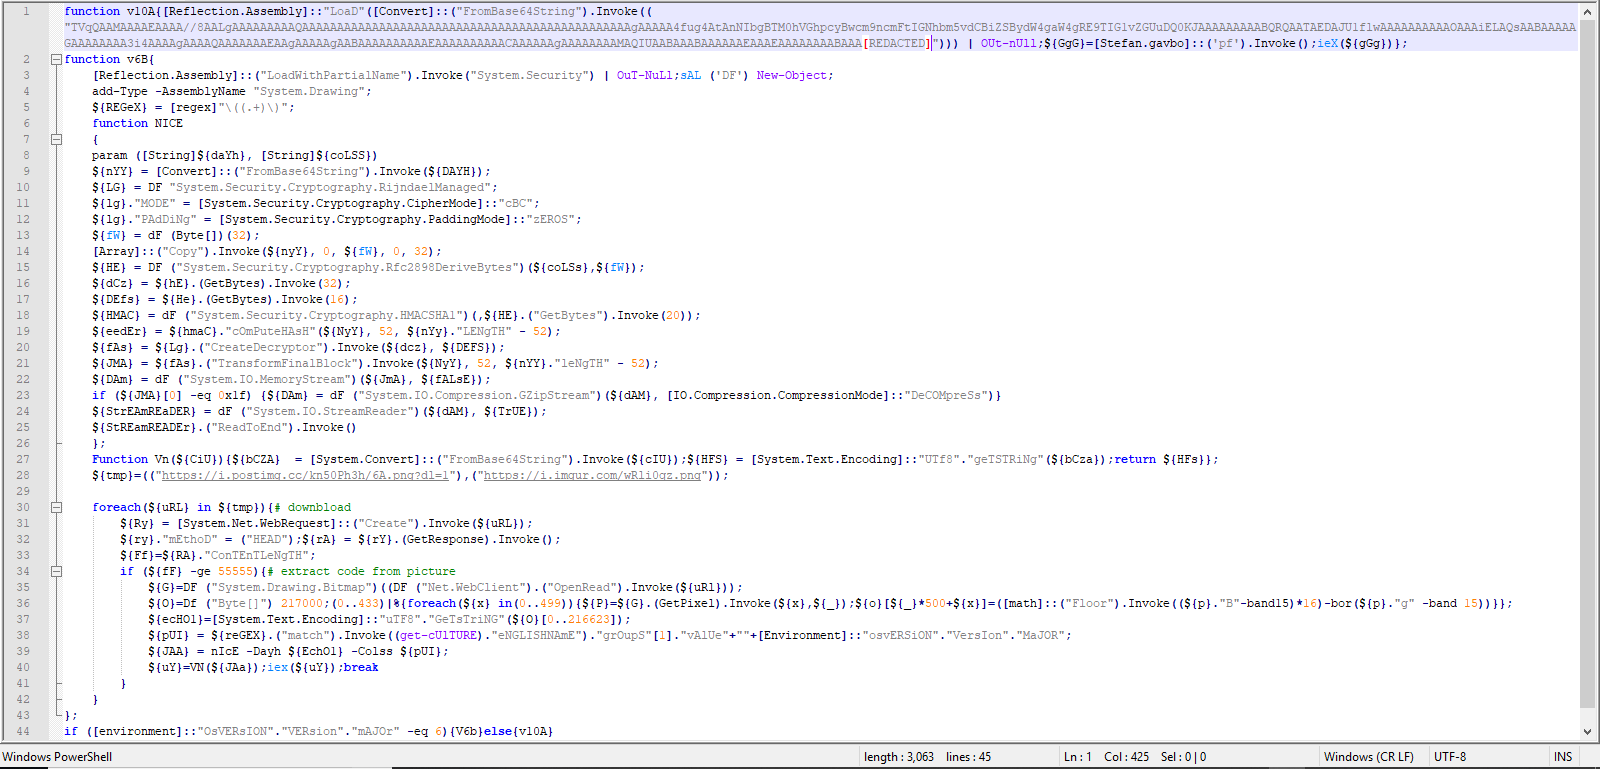Collapse the if block fold marker on line 34

click(57, 571)
